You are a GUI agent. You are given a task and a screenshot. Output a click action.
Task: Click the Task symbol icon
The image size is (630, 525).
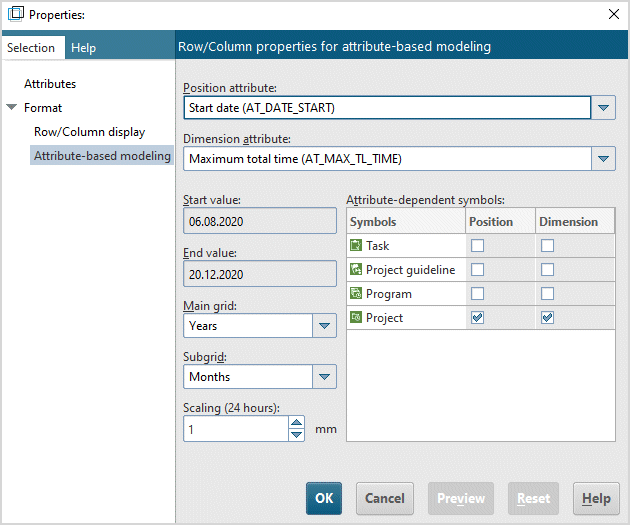point(356,245)
